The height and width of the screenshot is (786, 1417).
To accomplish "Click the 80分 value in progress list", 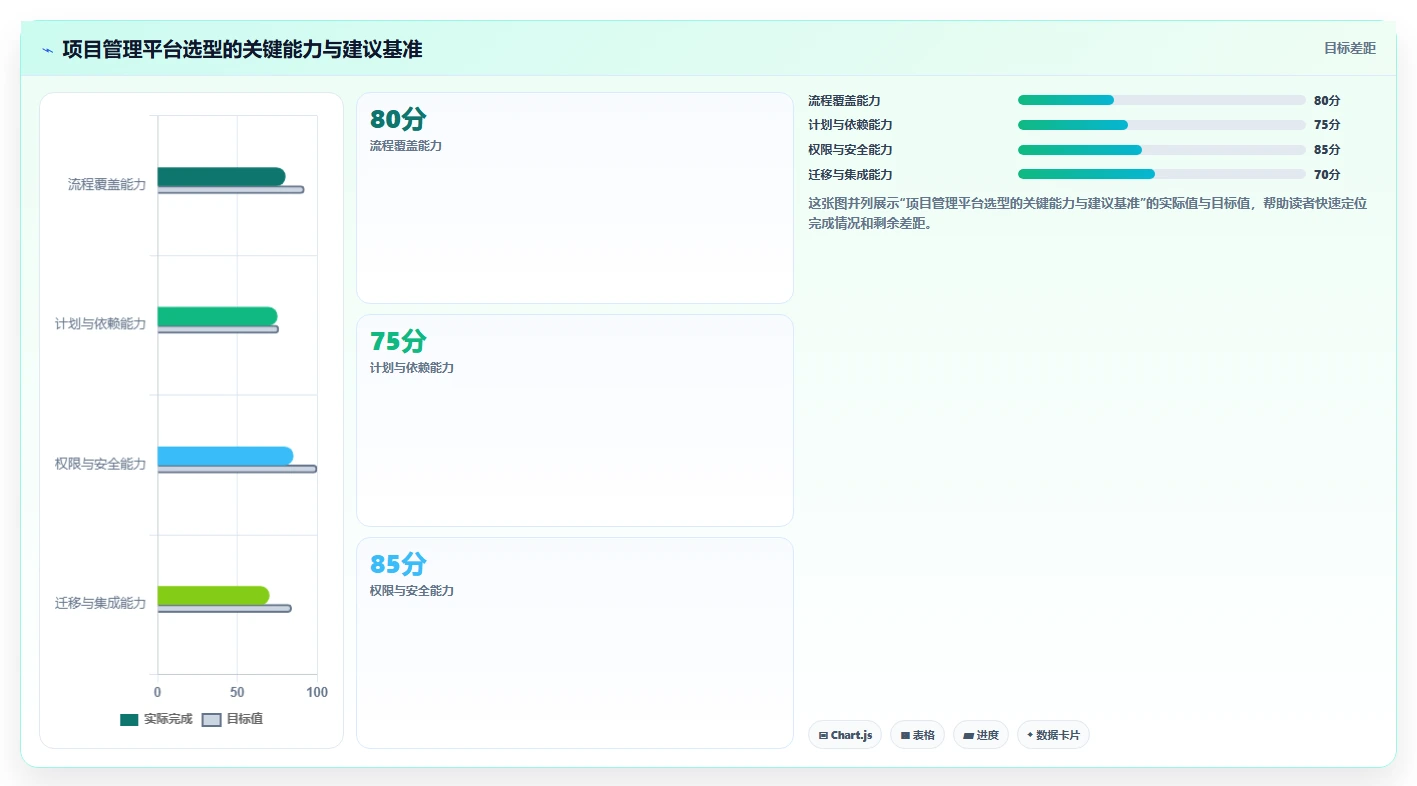I will 1327,101.
